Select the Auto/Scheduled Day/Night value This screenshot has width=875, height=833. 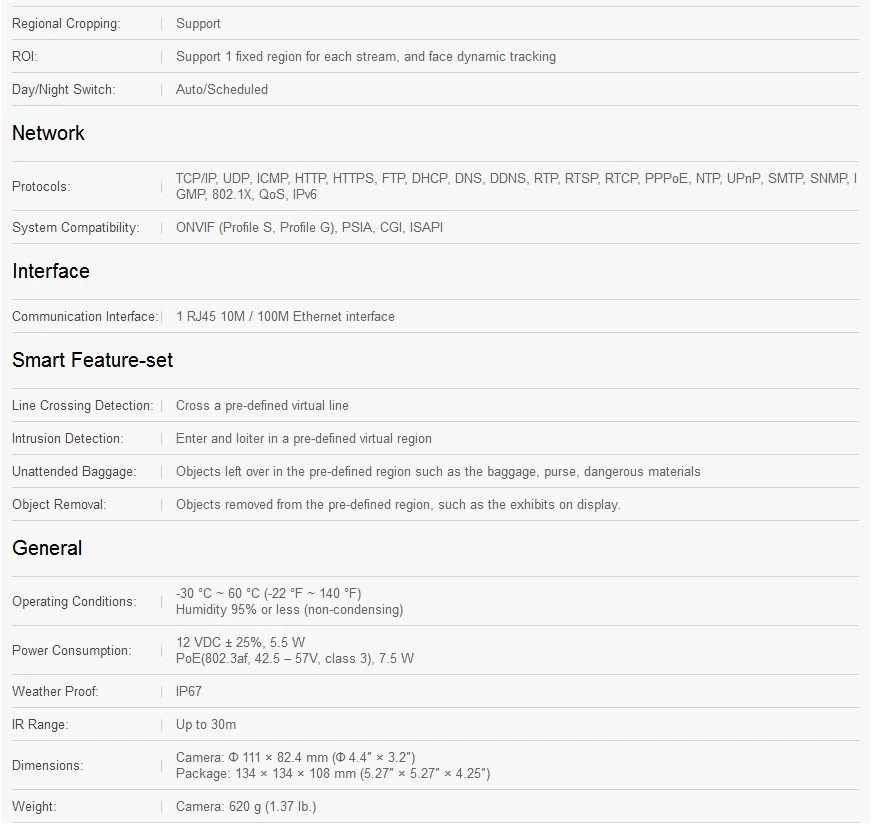(222, 90)
